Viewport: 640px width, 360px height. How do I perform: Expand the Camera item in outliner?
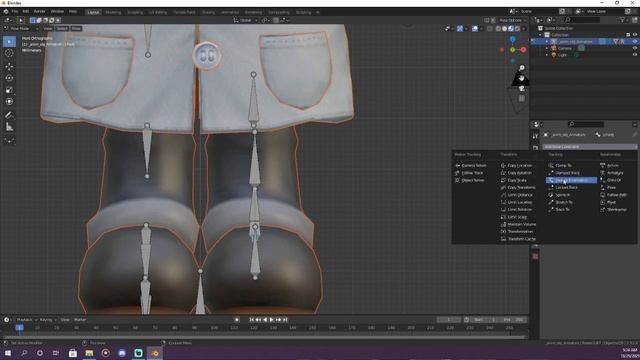point(547,48)
